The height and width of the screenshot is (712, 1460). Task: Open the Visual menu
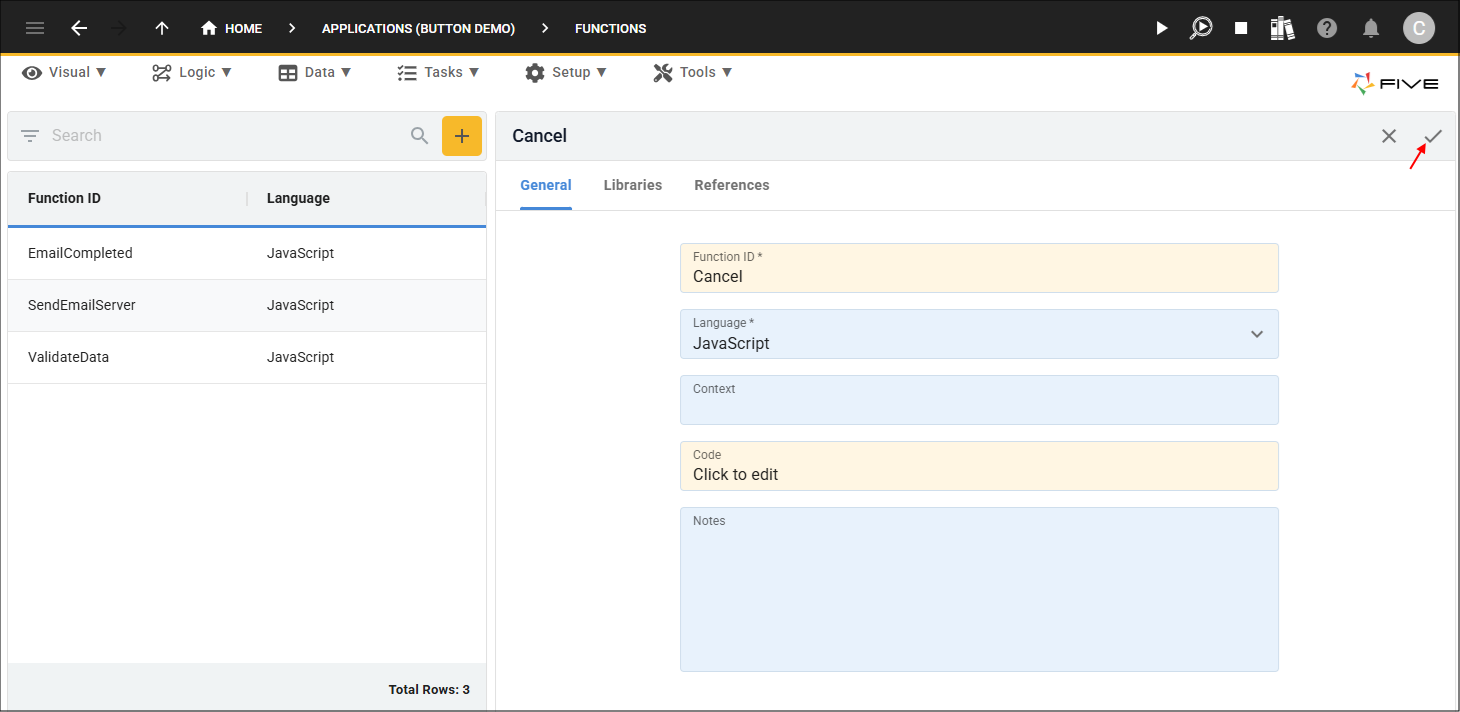click(x=64, y=72)
